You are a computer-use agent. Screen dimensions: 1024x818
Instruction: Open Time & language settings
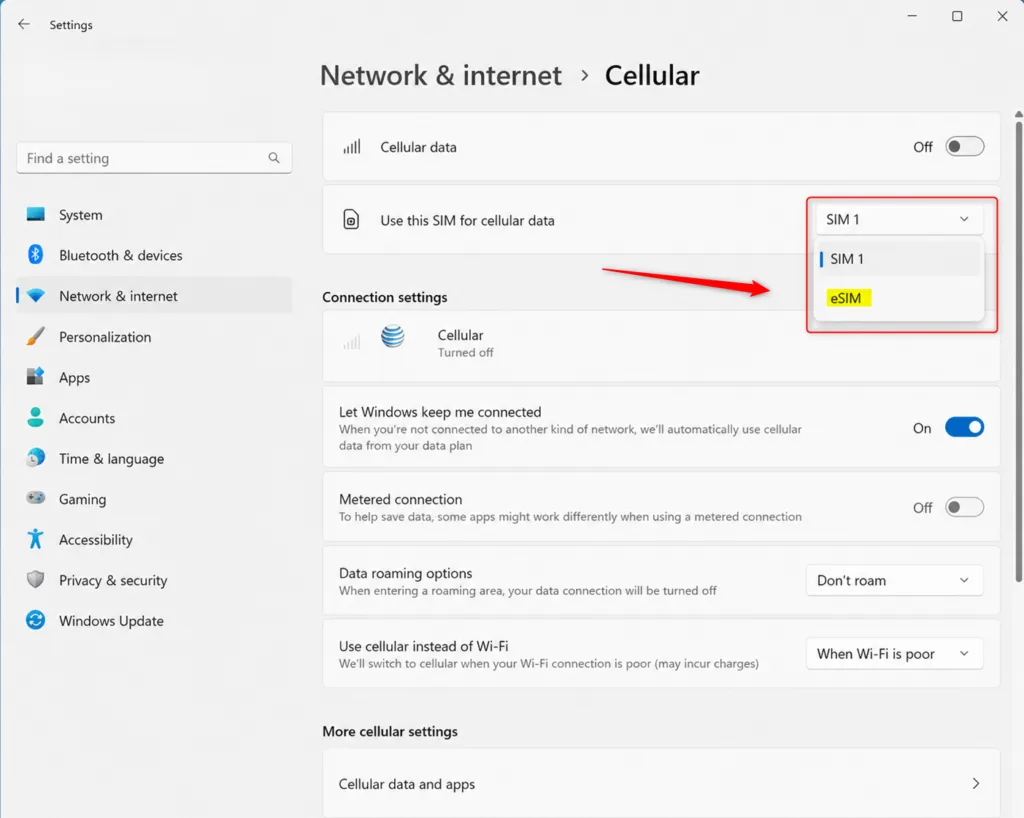(154, 458)
